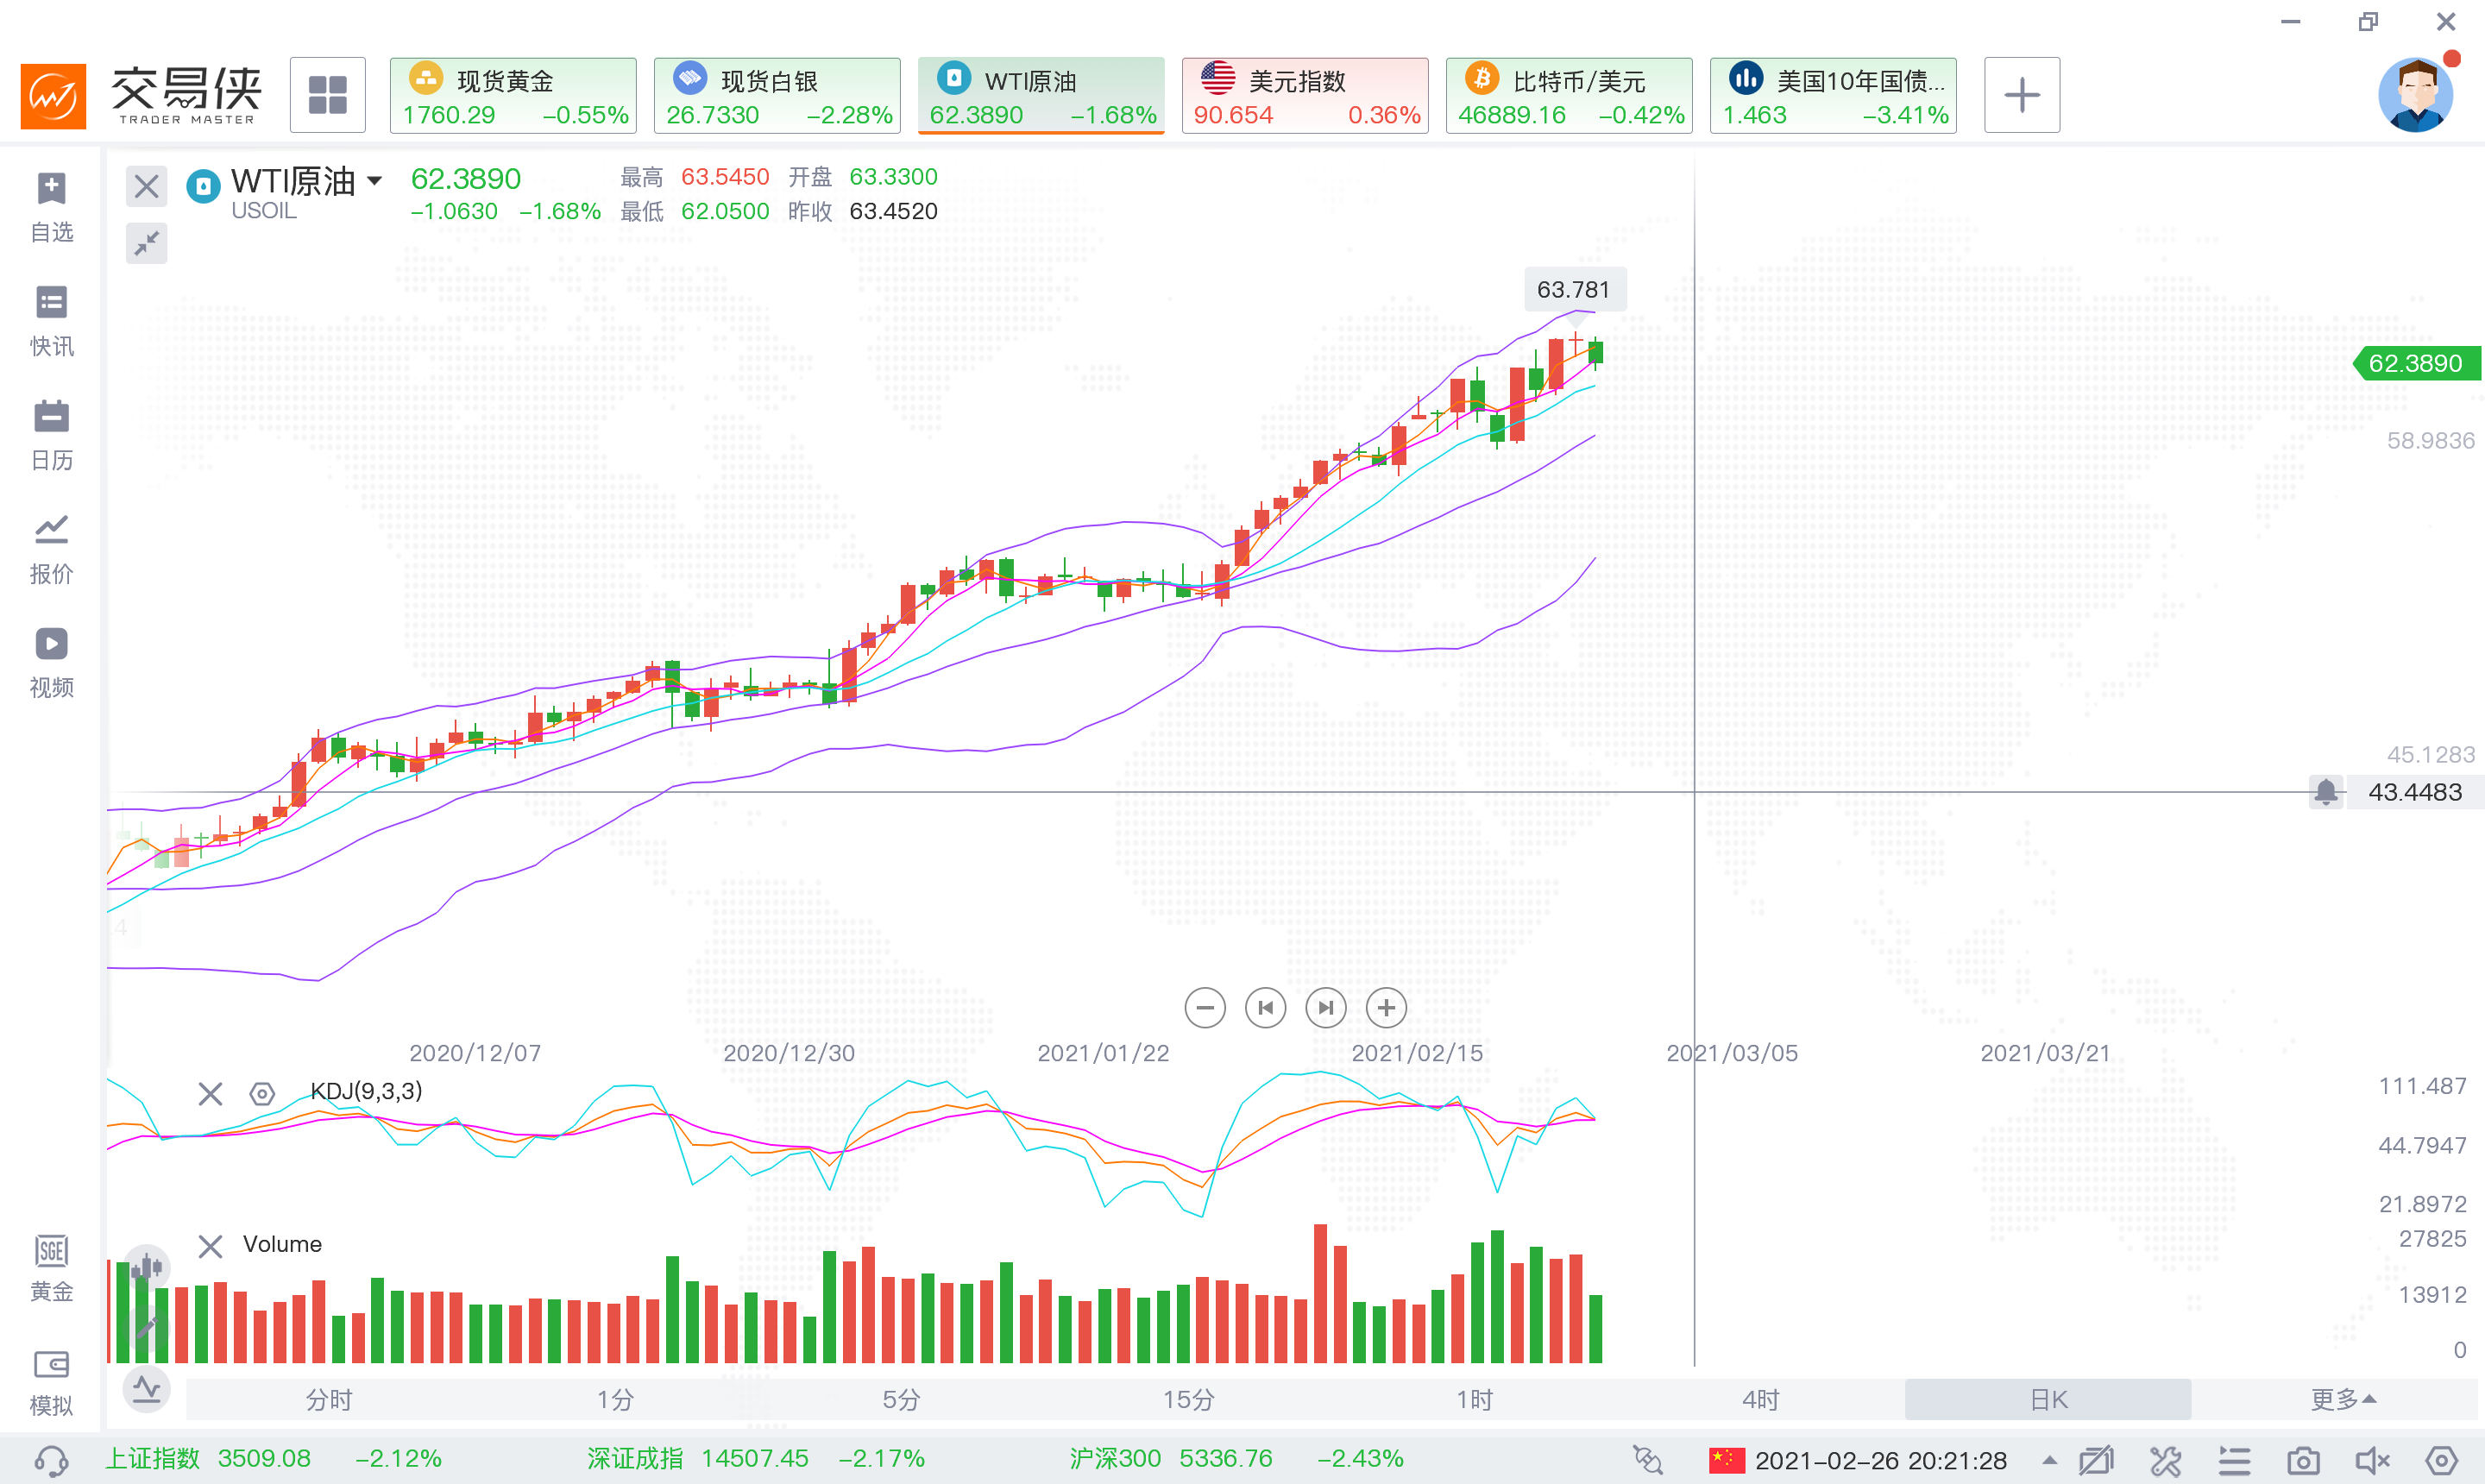
Task: Add a new symbol with the plus button
Action: pos(2022,95)
